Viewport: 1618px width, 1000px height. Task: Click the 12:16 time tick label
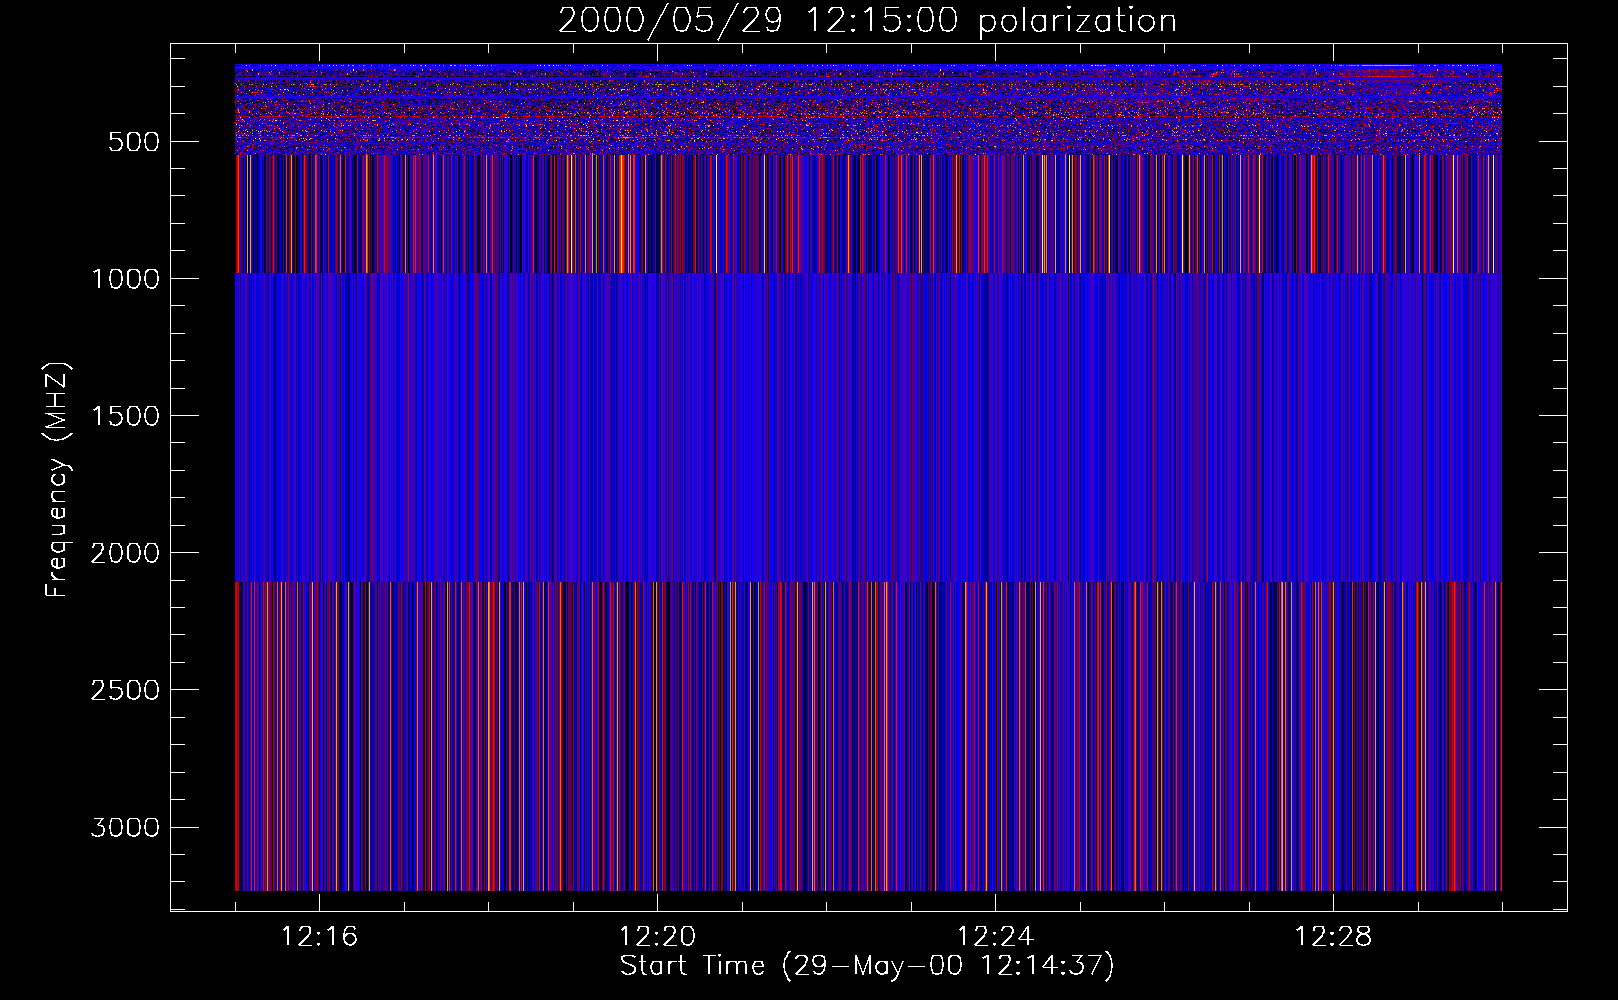coord(319,937)
